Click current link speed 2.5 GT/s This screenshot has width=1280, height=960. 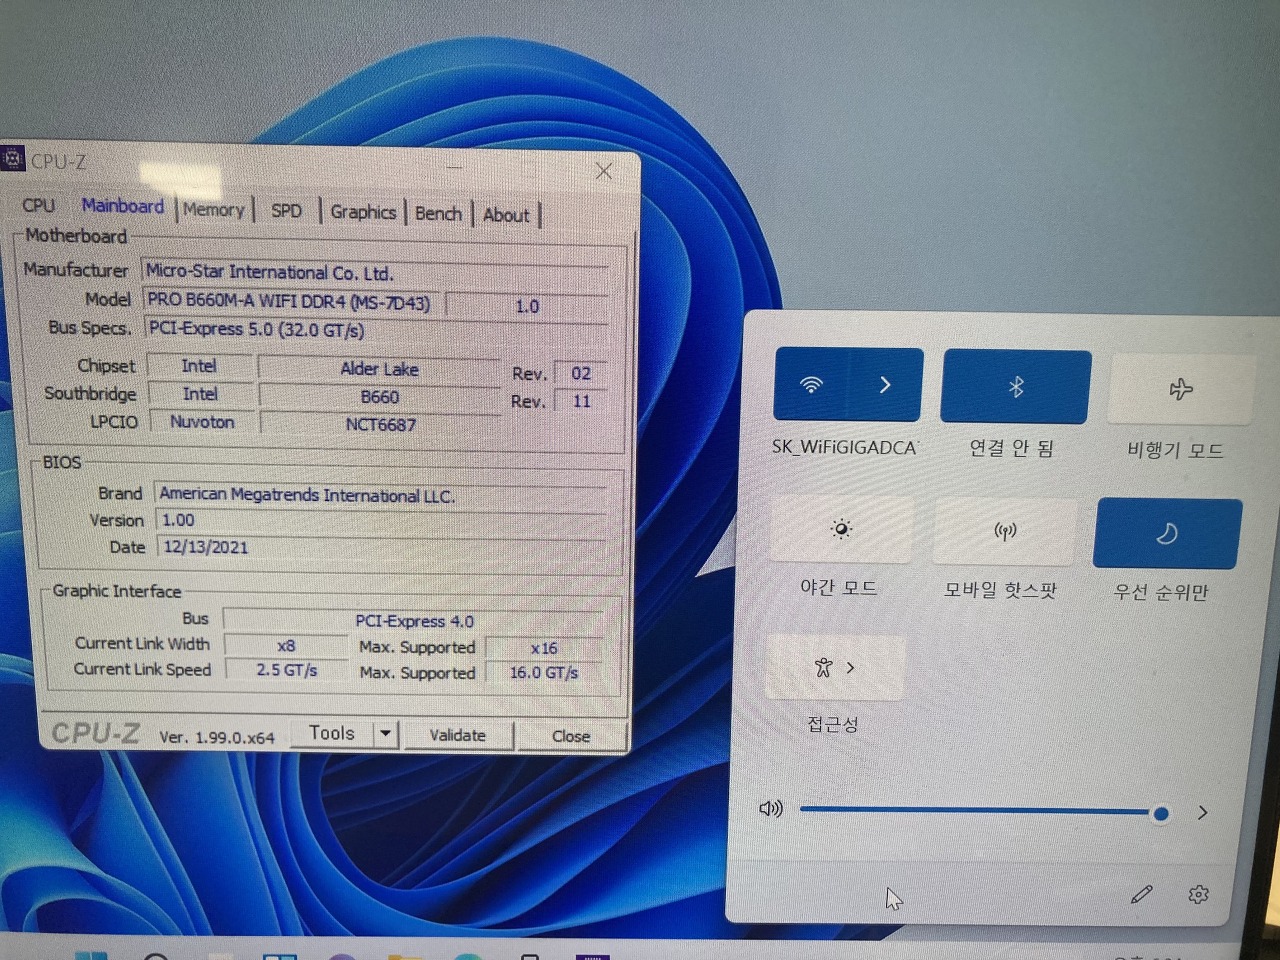pyautogui.click(x=287, y=670)
